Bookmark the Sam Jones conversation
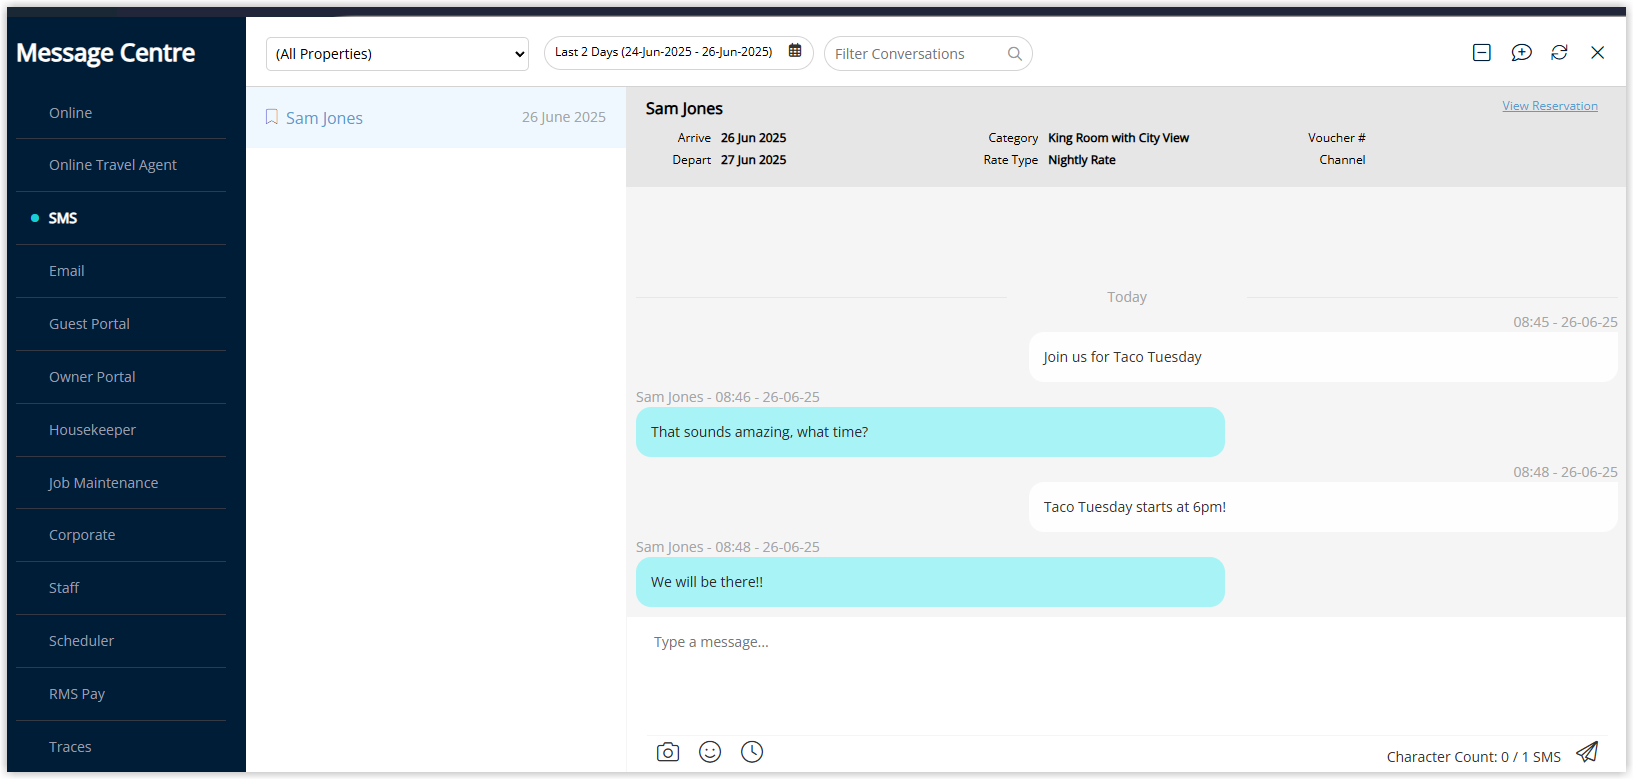Viewport: 1634px width, 780px height. point(271,117)
